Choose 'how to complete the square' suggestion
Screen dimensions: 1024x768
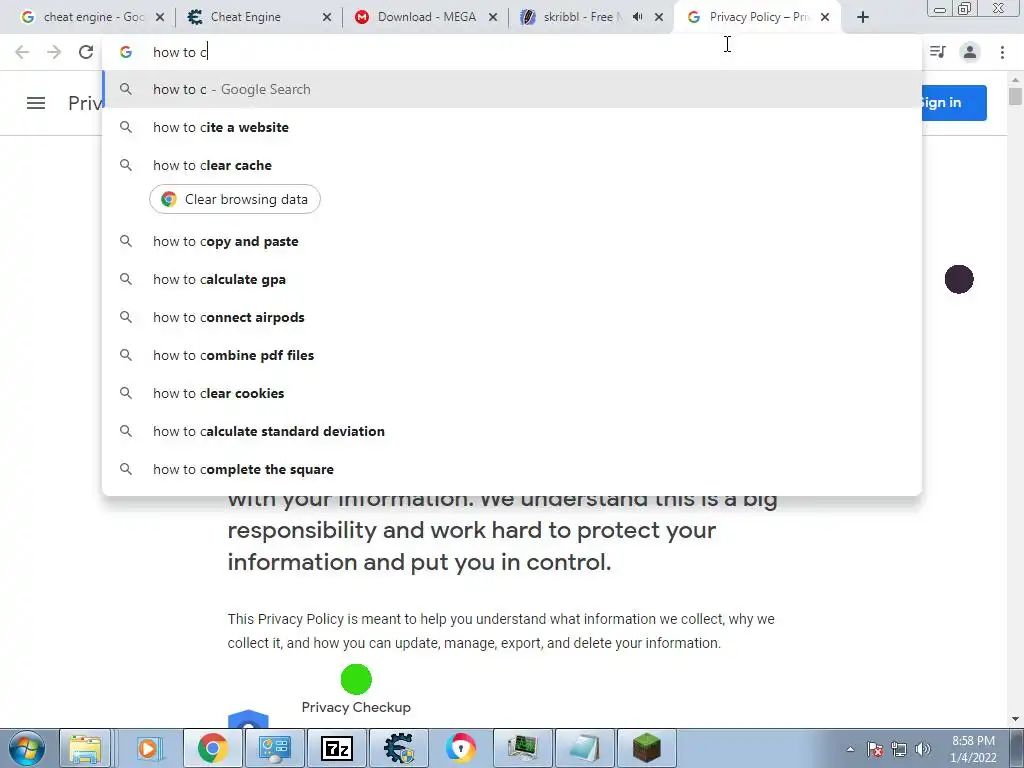pos(512,469)
